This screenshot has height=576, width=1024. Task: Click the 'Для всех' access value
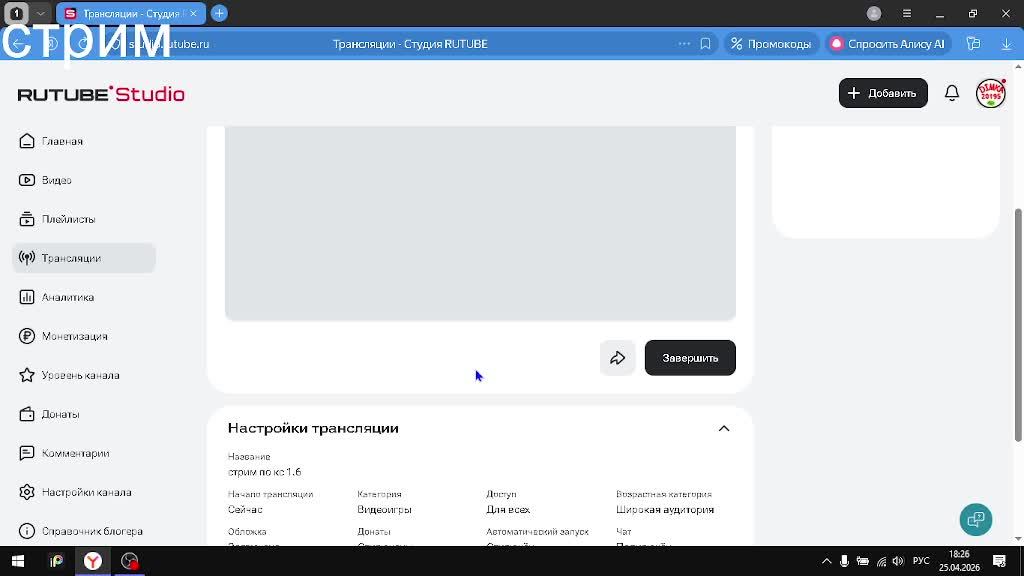508,509
